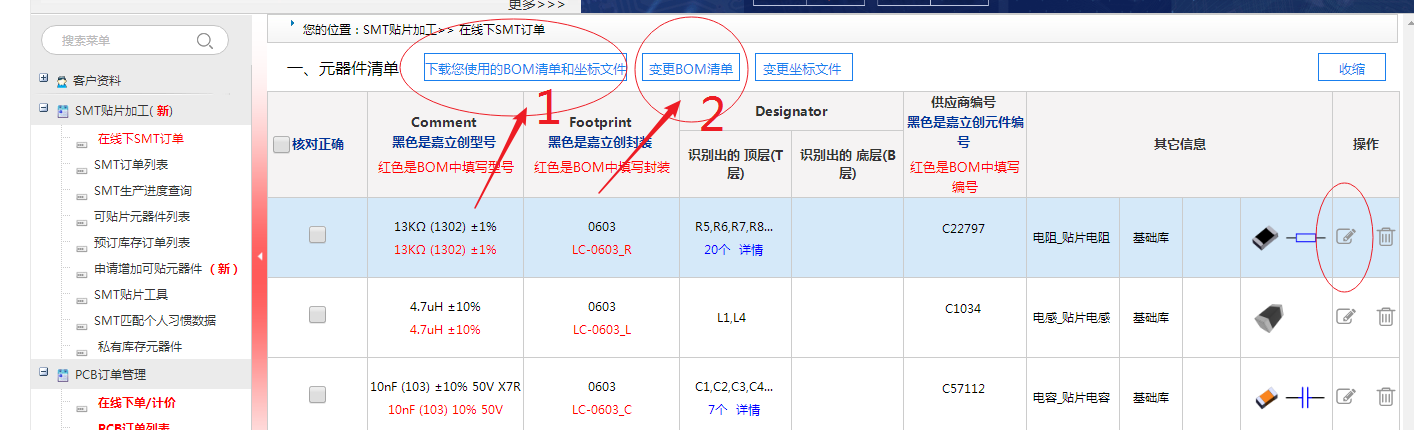1414x430 pixels.
Task: Collapse sidebar using red arrow handle
Action: tap(260, 257)
